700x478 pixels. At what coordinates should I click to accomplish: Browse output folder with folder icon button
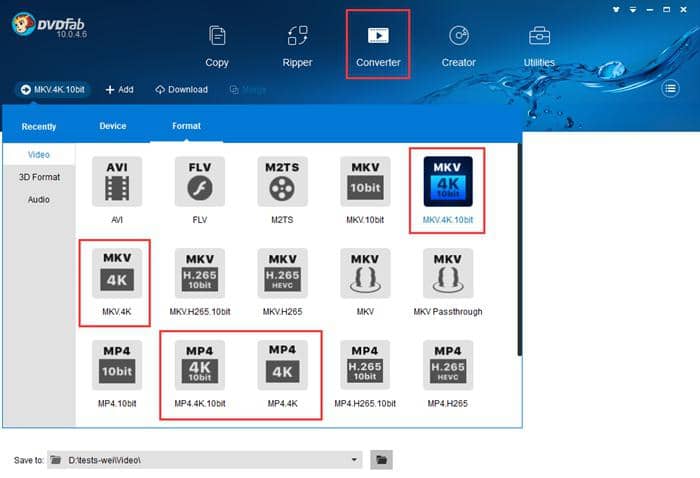[381, 460]
